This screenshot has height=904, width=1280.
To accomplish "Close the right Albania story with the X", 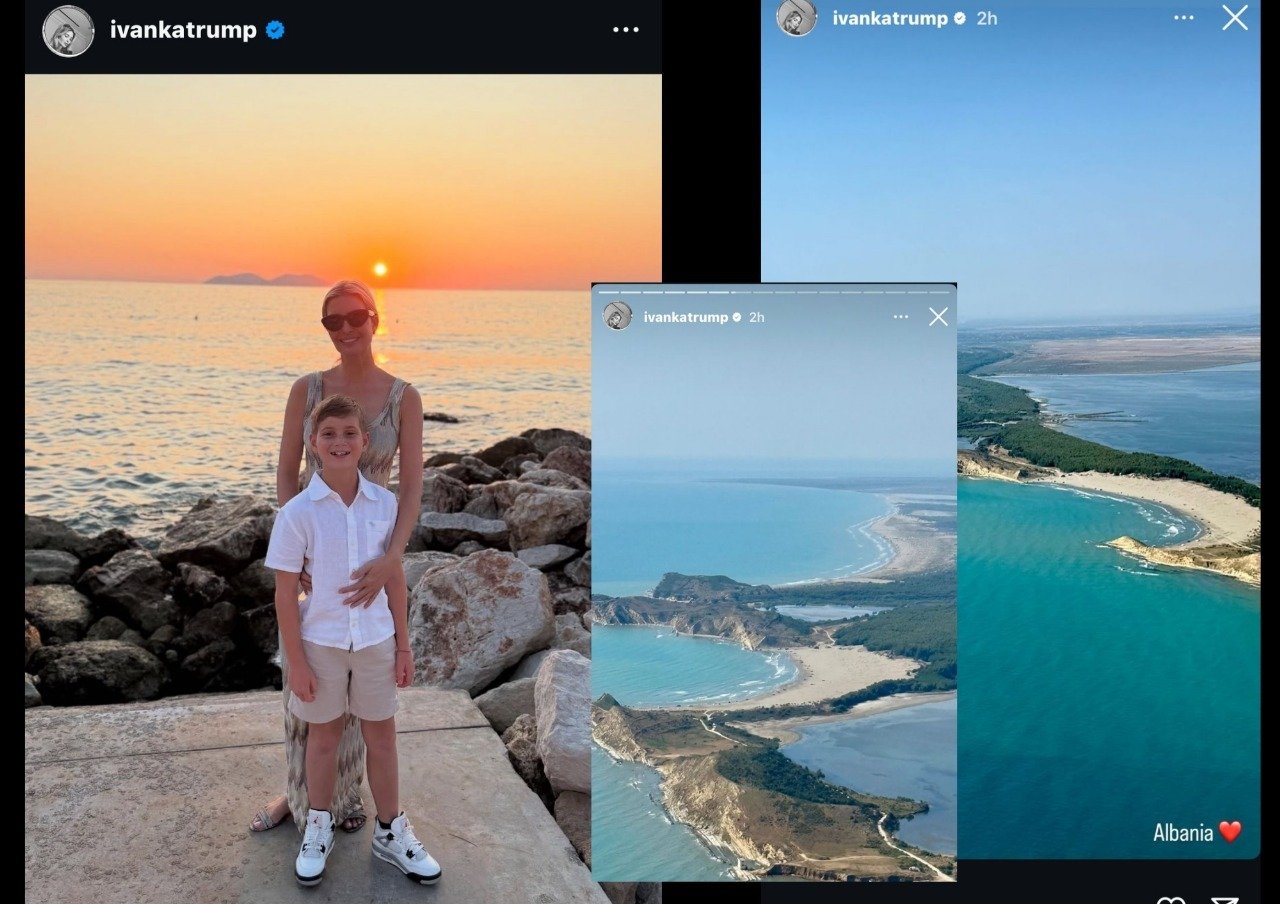I will (1235, 17).
